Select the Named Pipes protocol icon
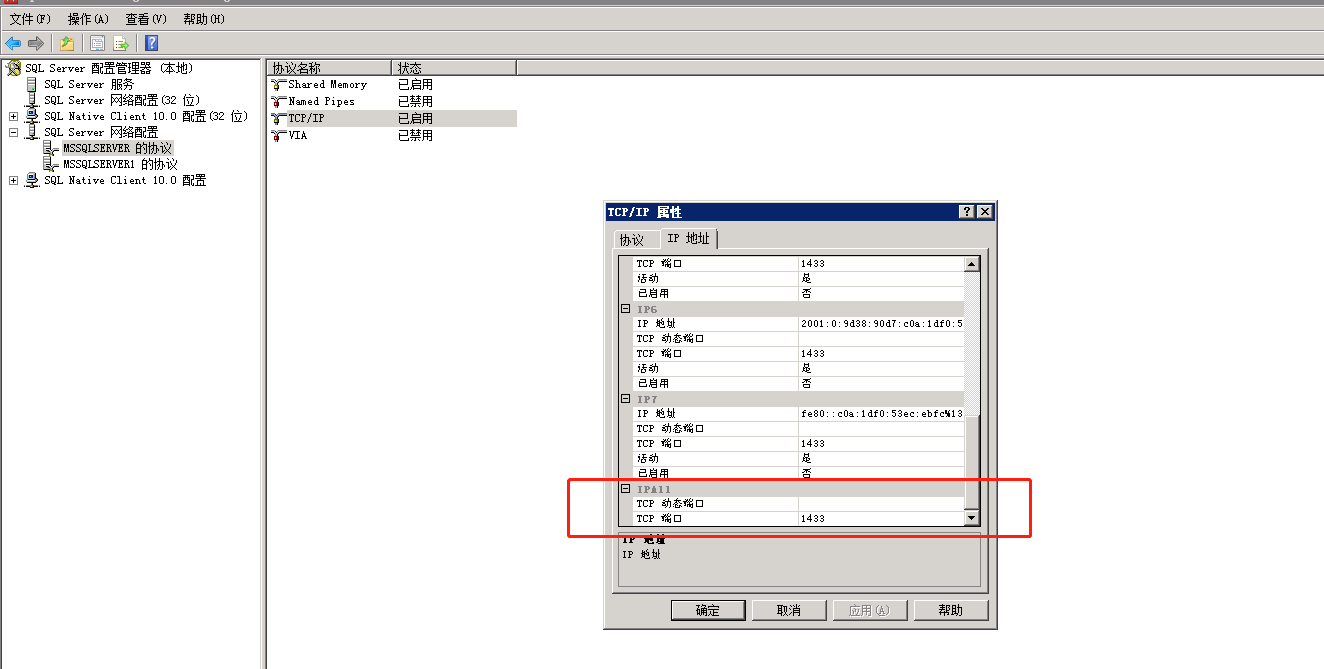Image resolution: width=1324 pixels, height=669 pixels. coord(279,102)
